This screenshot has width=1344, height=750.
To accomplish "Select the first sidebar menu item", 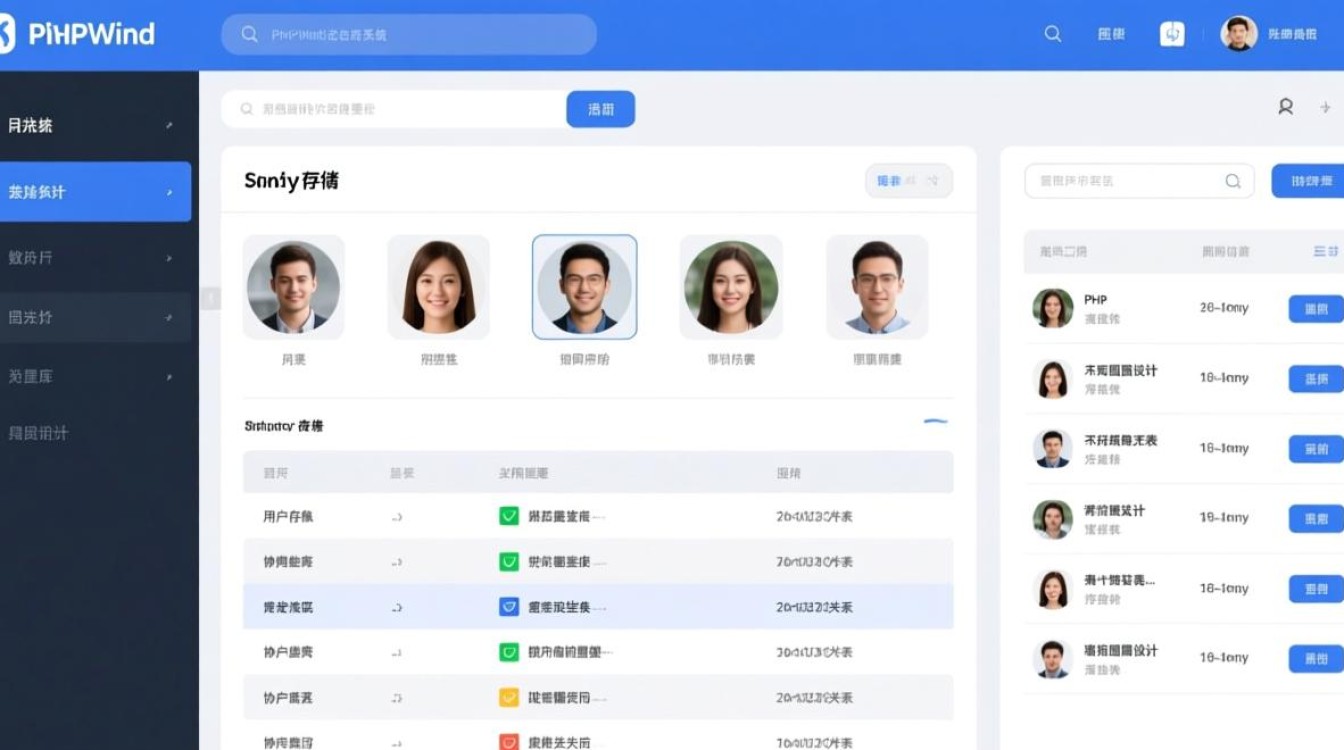I will [97, 125].
